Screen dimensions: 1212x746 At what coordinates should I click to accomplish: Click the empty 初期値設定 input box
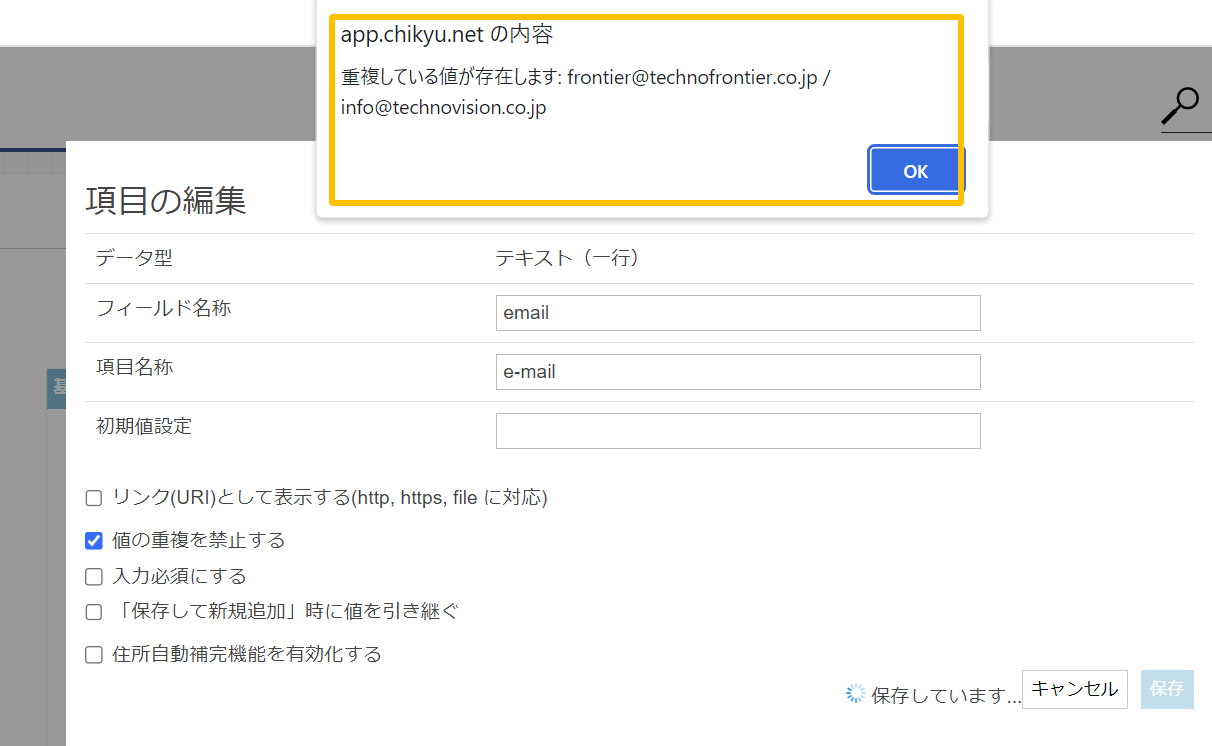[x=737, y=431]
